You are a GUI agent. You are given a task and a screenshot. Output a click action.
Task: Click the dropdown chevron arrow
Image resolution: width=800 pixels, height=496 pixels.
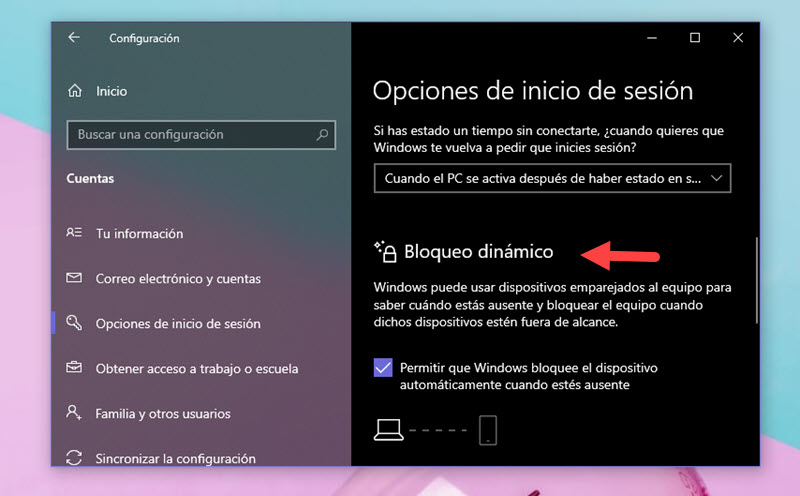point(715,179)
